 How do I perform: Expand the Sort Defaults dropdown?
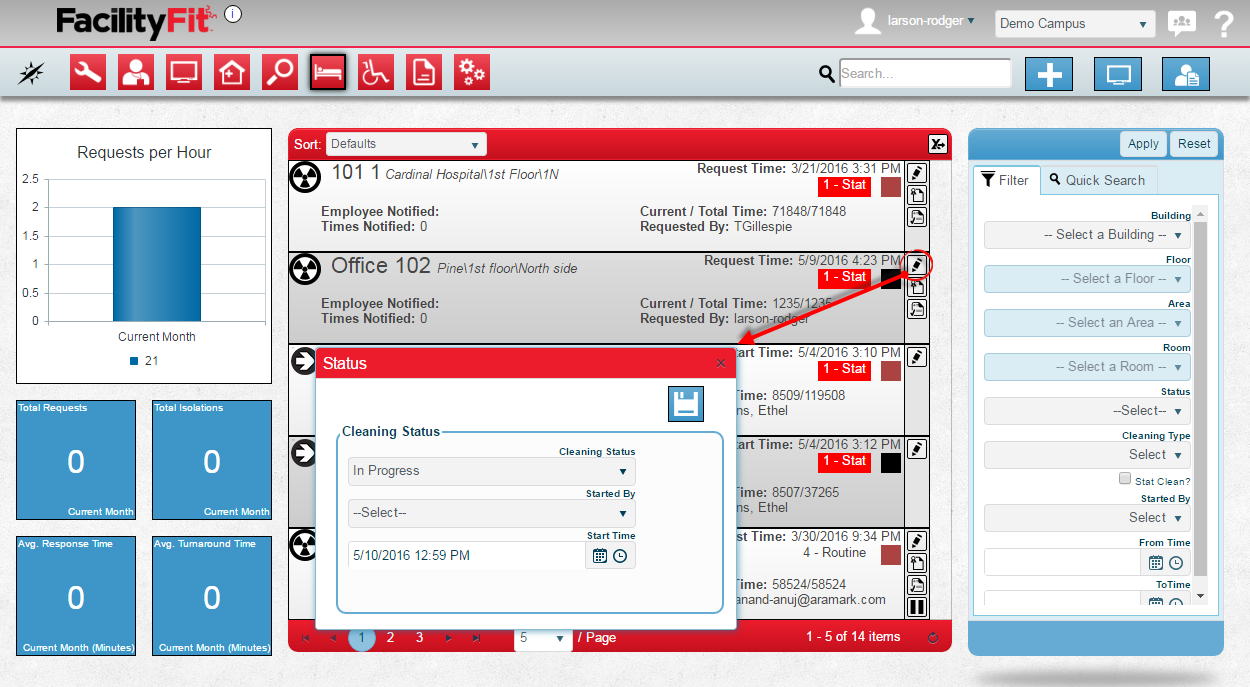406,144
